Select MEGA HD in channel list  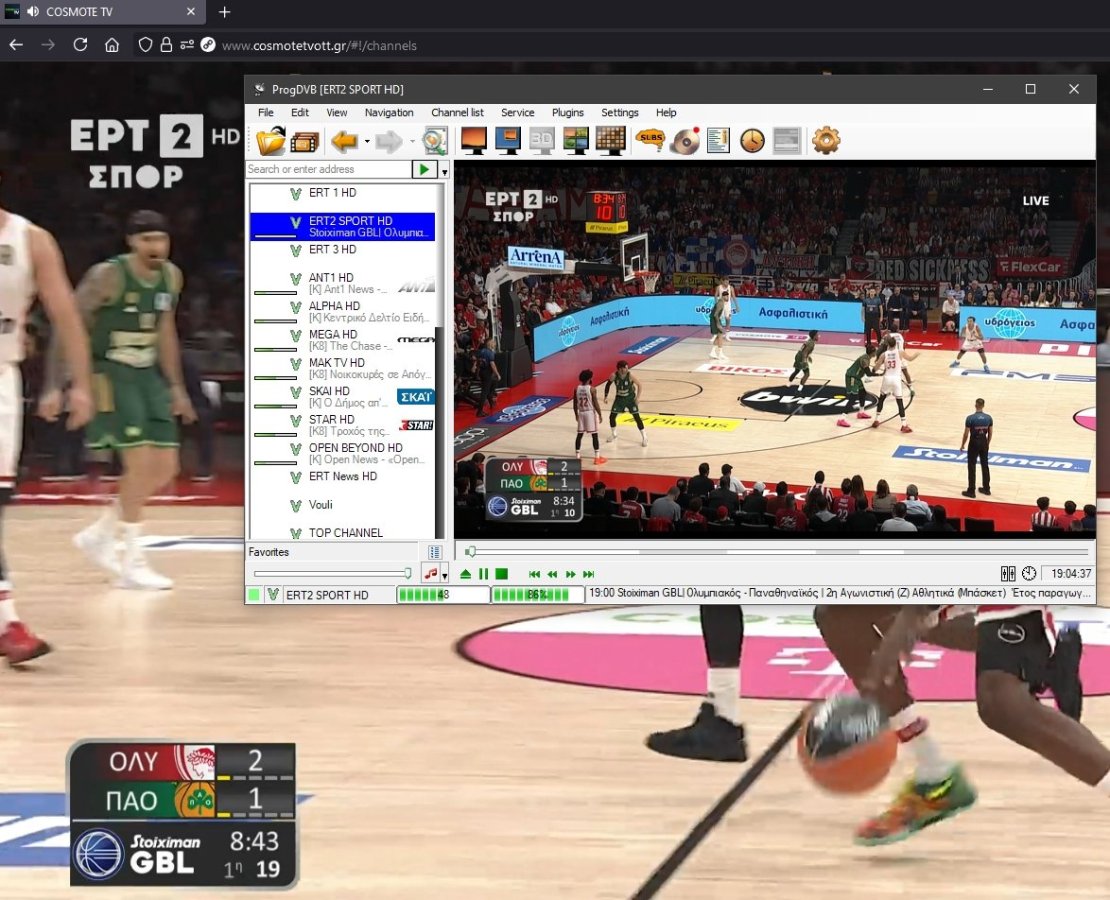pos(333,334)
